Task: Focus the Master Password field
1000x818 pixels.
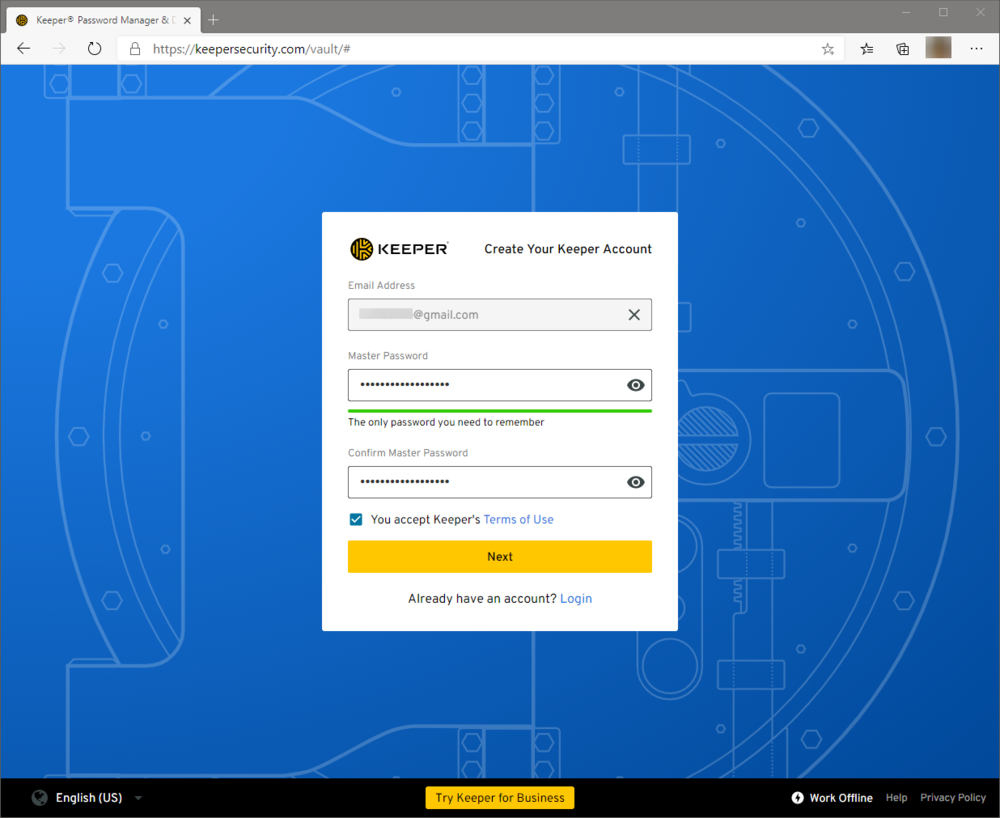Action: [499, 385]
